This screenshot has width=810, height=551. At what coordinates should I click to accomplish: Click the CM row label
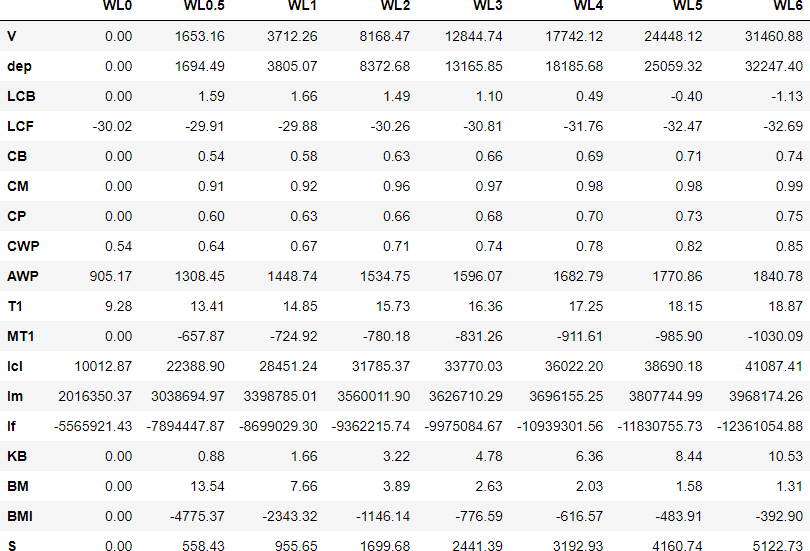click(x=18, y=186)
